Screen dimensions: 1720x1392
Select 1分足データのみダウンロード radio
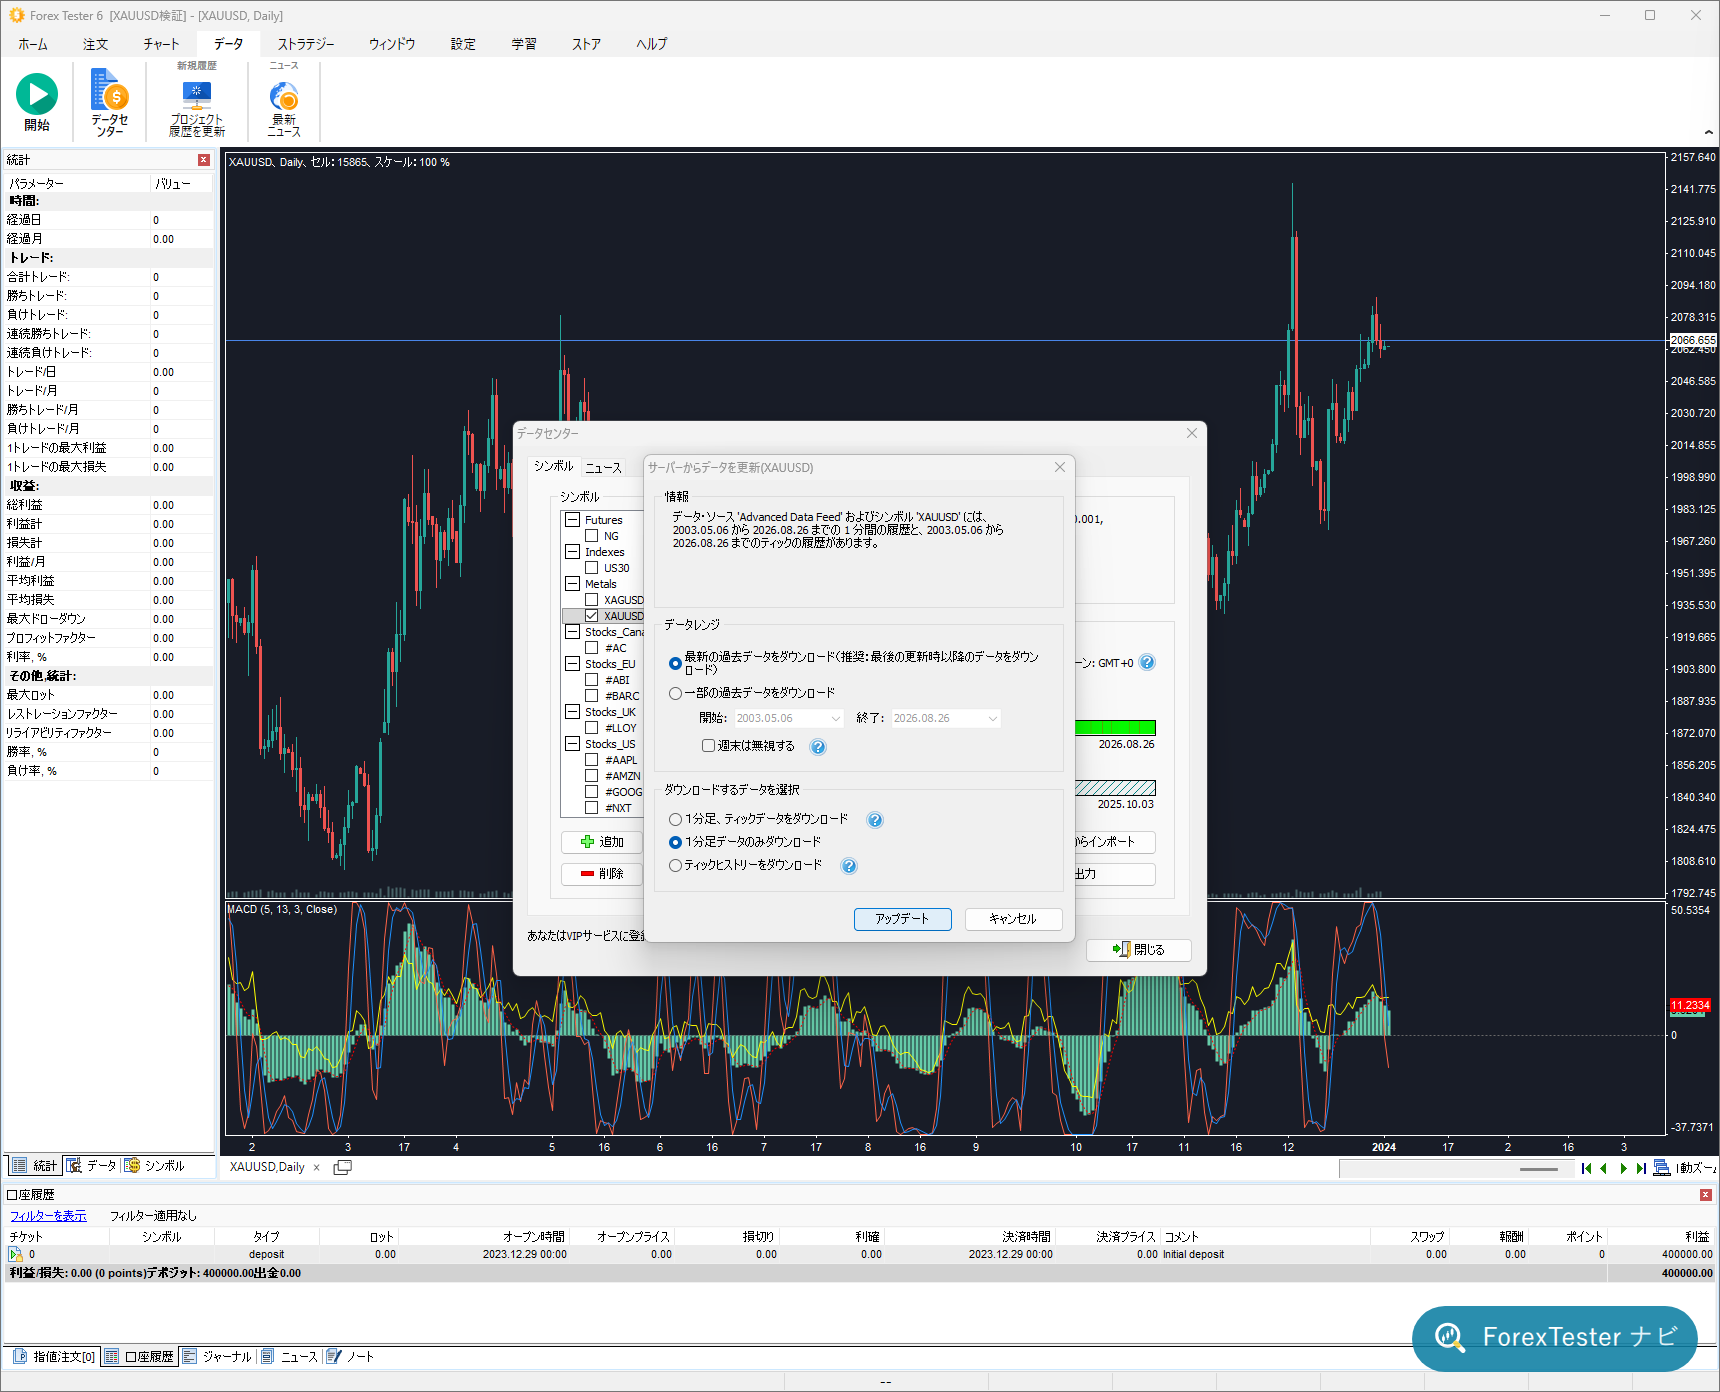[675, 843]
